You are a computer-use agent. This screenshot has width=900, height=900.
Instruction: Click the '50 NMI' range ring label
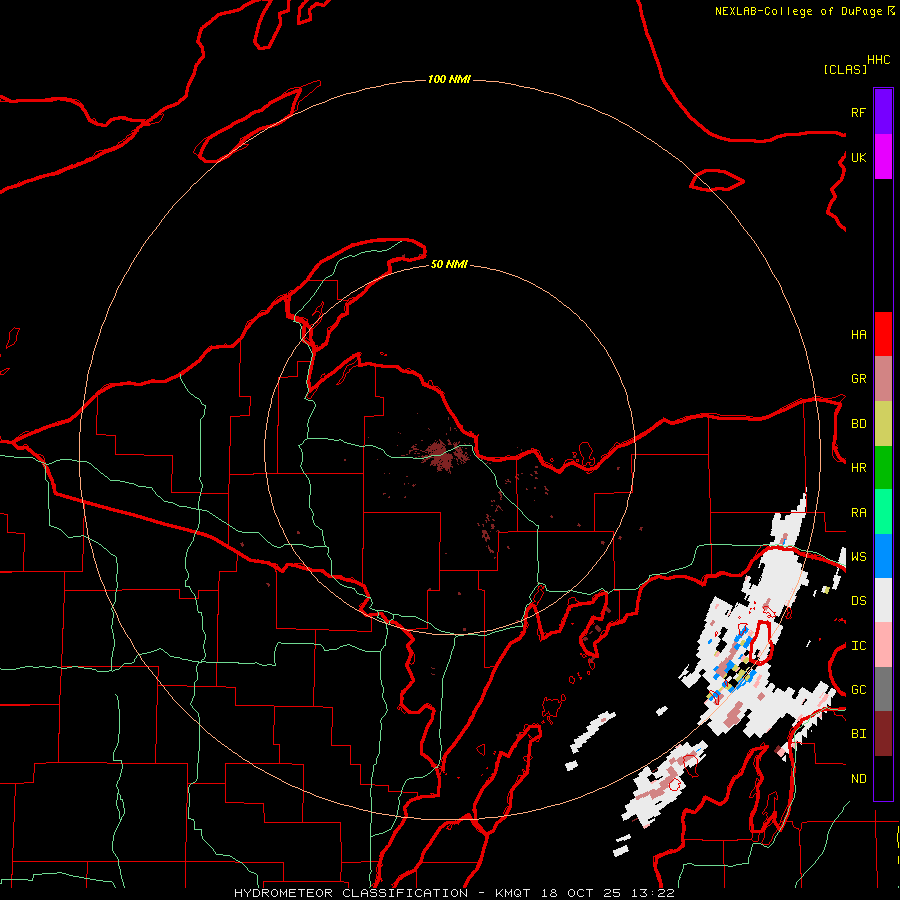coord(449,264)
